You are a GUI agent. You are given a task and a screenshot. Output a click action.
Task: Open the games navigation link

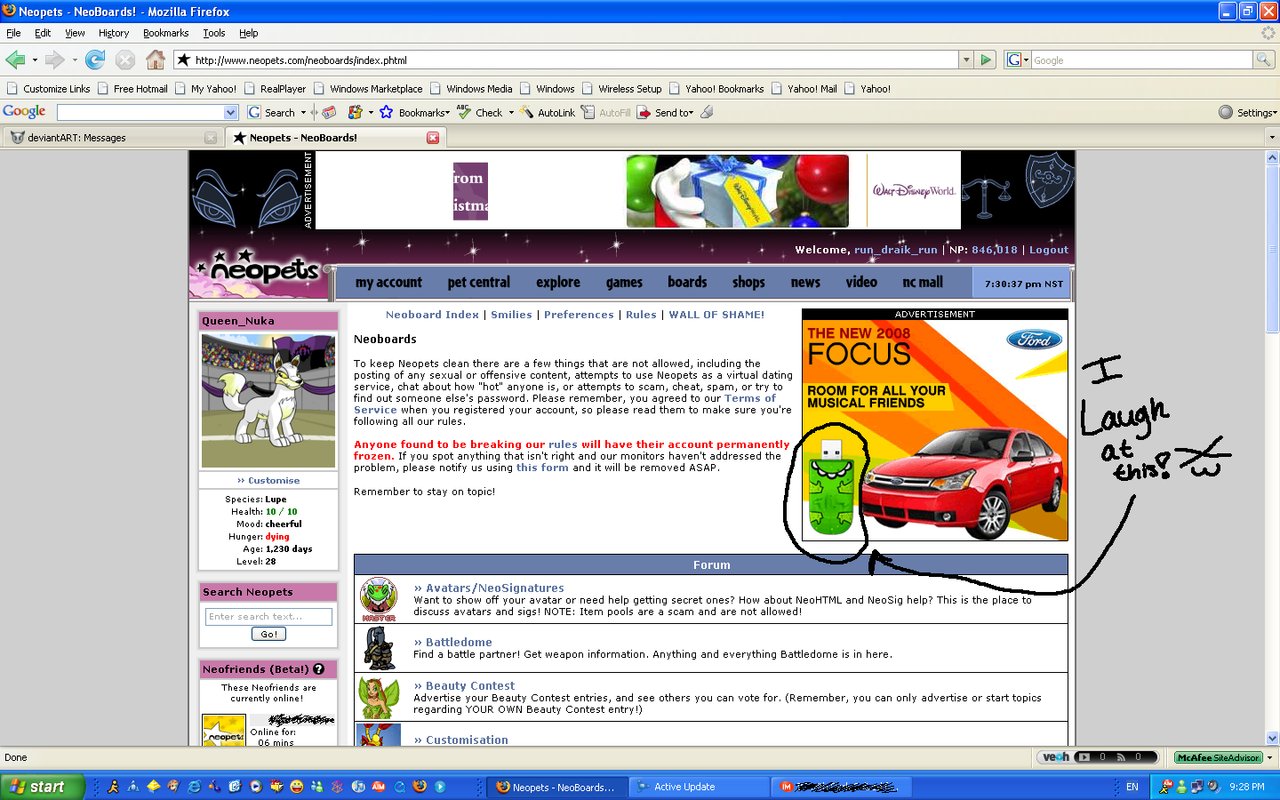pyautogui.click(x=624, y=282)
